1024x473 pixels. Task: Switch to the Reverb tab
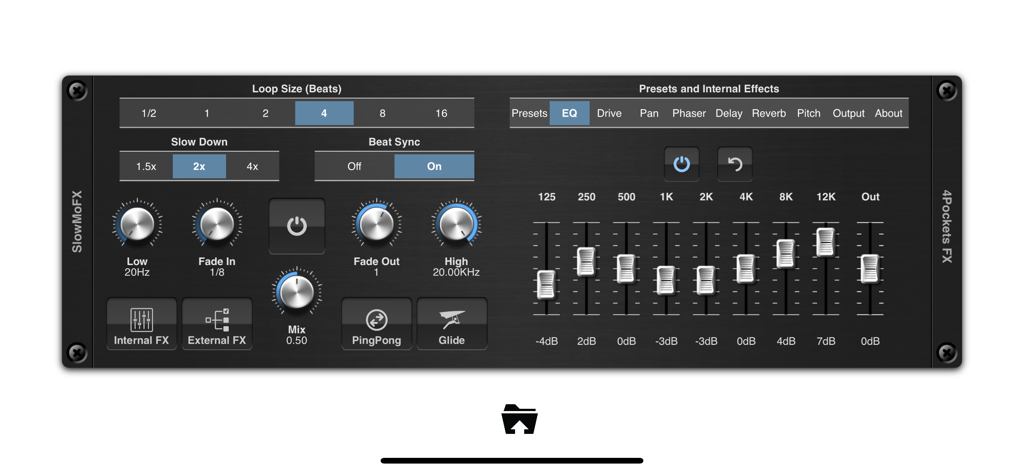(769, 113)
